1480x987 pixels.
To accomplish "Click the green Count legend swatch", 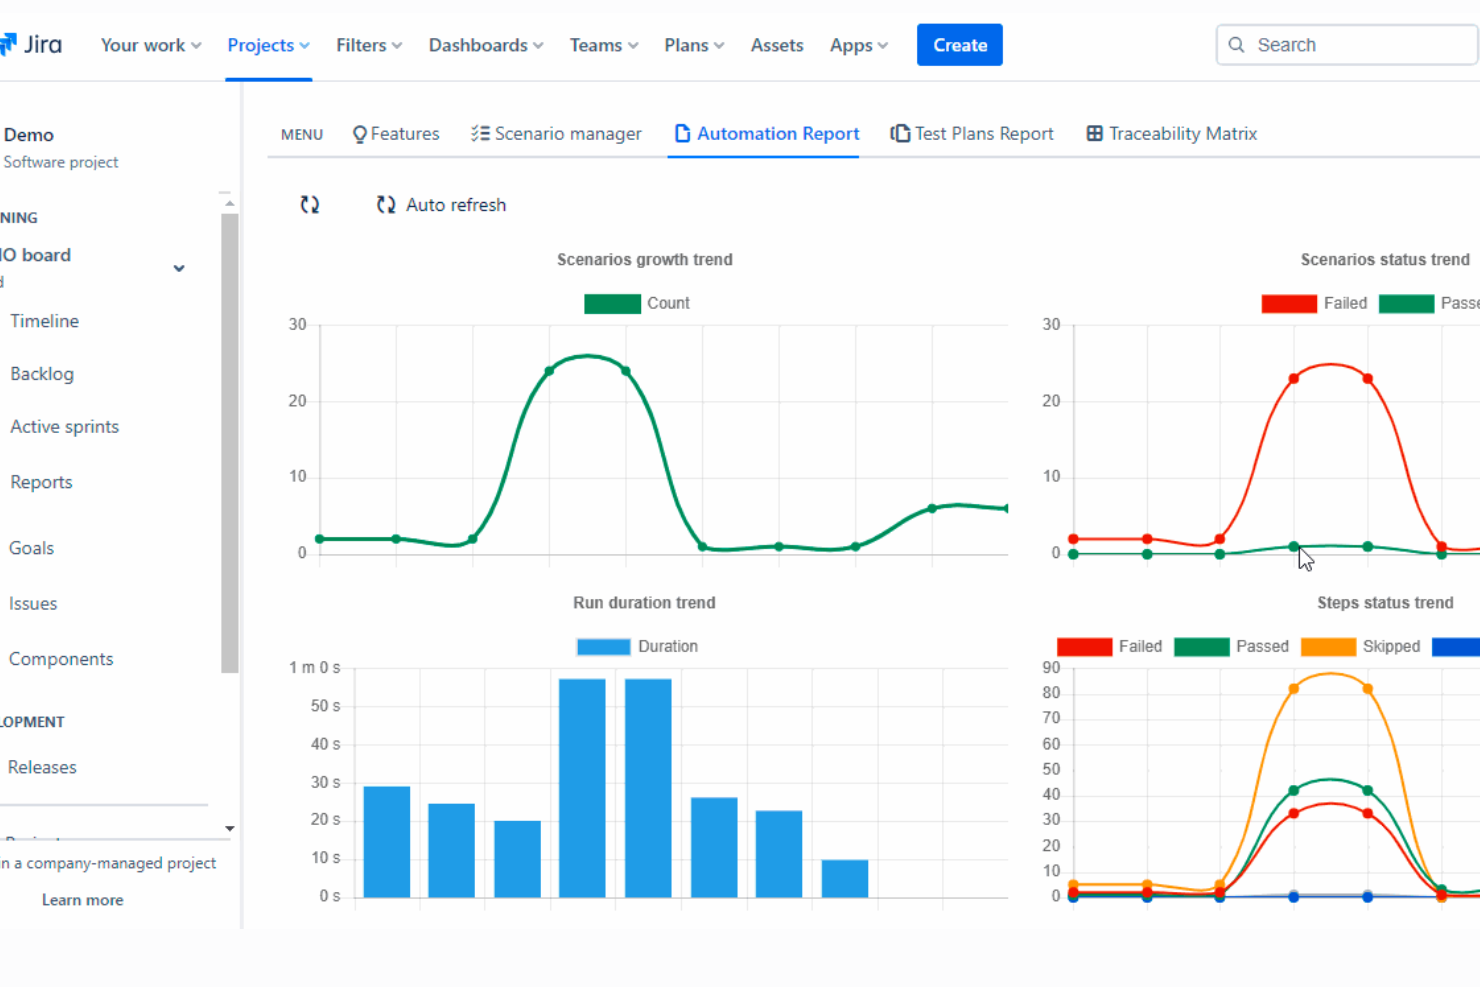I will tap(611, 302).
